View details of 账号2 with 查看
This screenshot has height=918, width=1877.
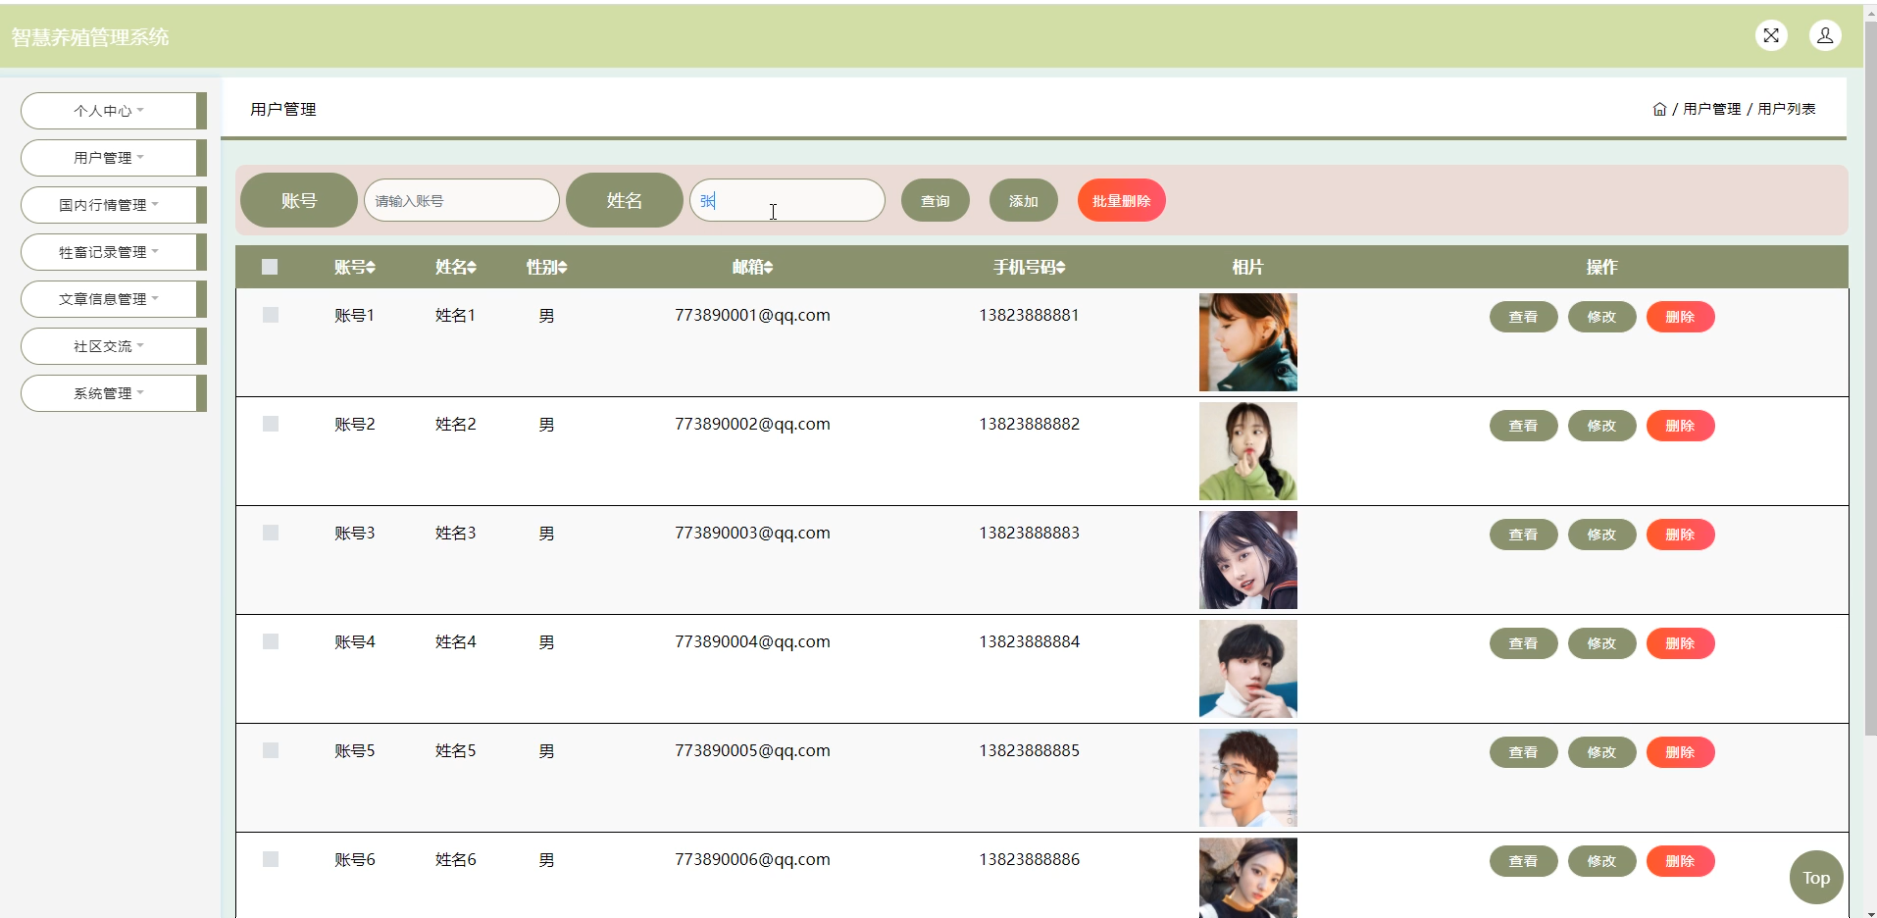tap(1523, 426)
